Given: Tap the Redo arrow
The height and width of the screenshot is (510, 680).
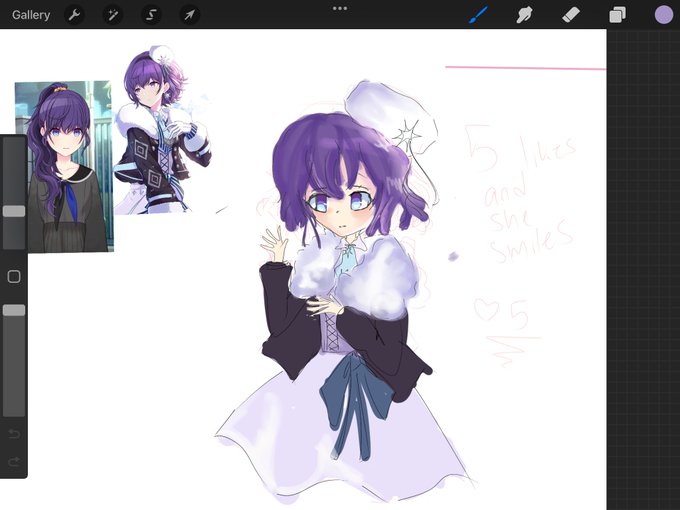Looking at the screenshot, I should click(14, 461).
